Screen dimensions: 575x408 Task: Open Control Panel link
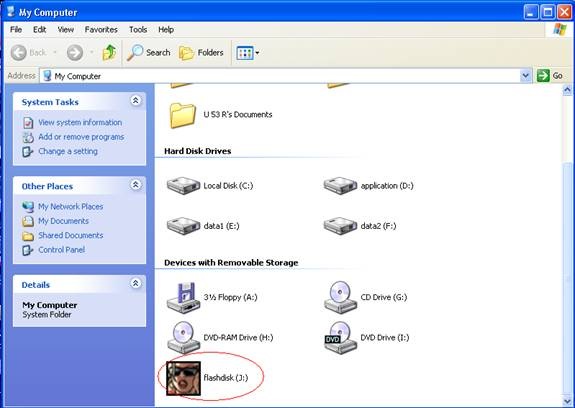point(61,250)
